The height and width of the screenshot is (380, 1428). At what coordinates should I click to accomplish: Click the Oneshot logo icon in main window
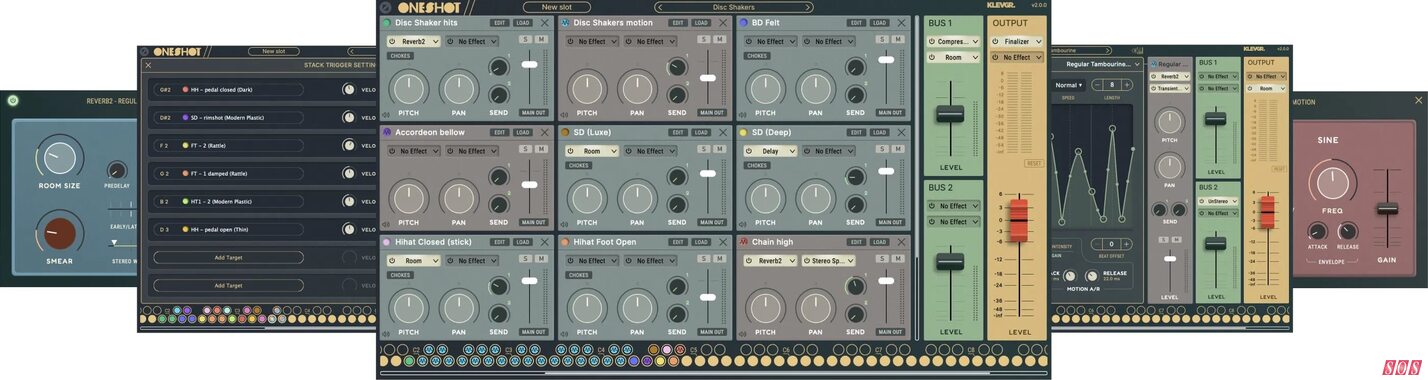386,7
